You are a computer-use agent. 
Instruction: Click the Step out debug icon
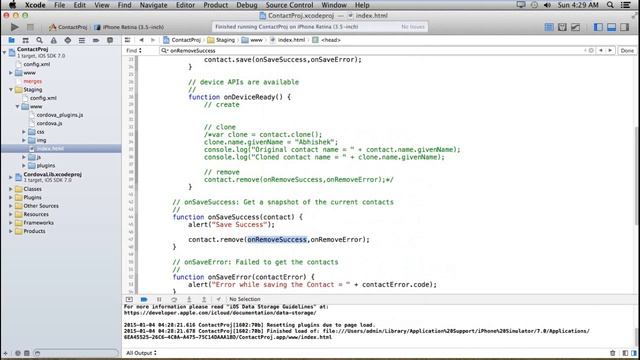[x=204, y=299]
